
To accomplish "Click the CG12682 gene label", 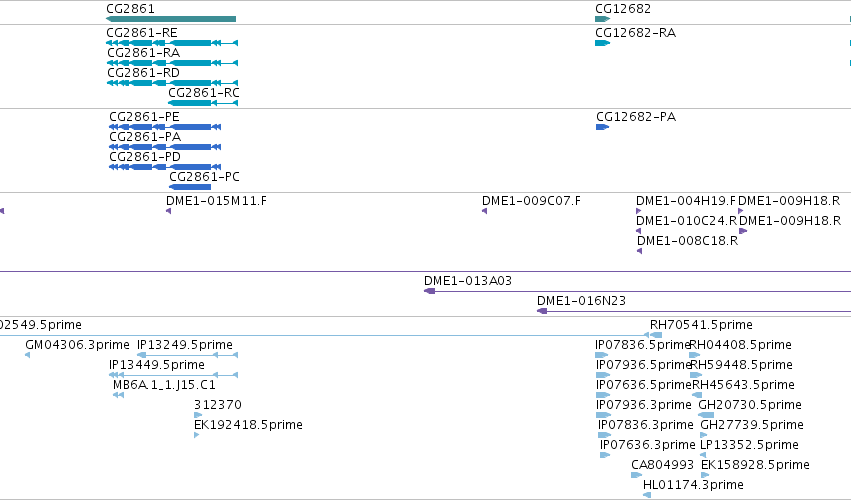I will (x=623, y=9).
